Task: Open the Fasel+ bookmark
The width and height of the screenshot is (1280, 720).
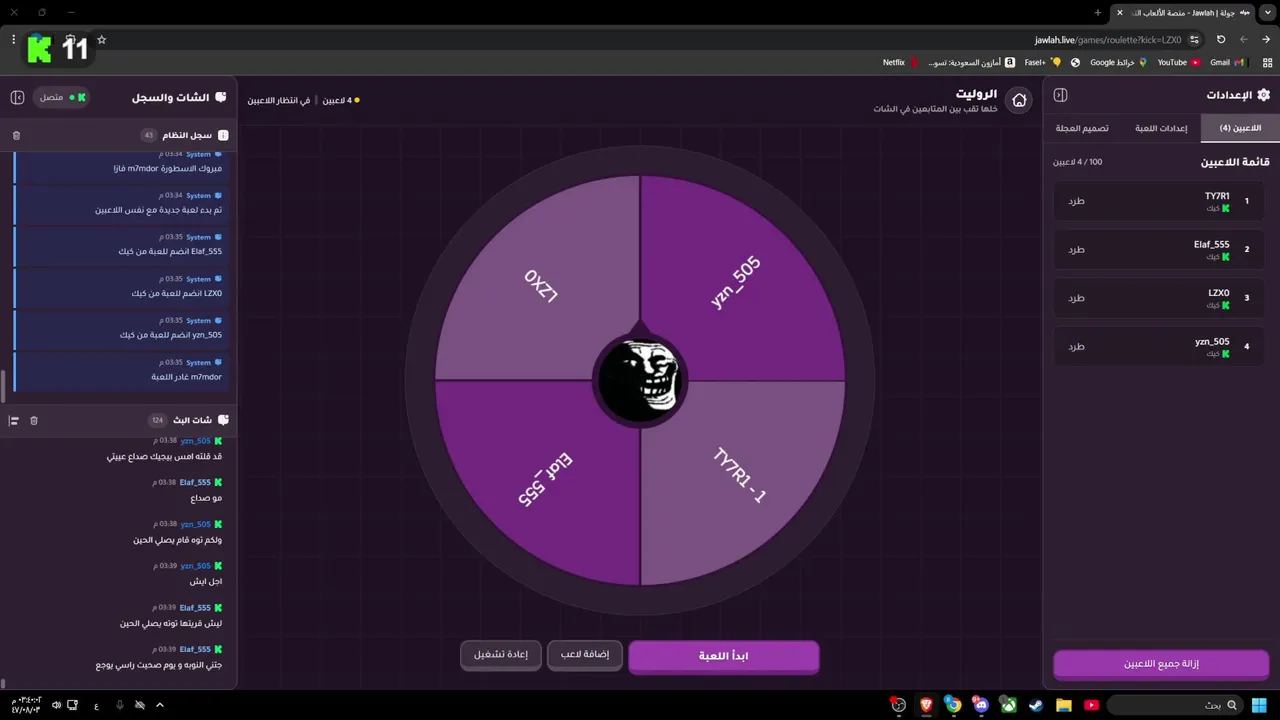Action: [x=1042, y=62]
